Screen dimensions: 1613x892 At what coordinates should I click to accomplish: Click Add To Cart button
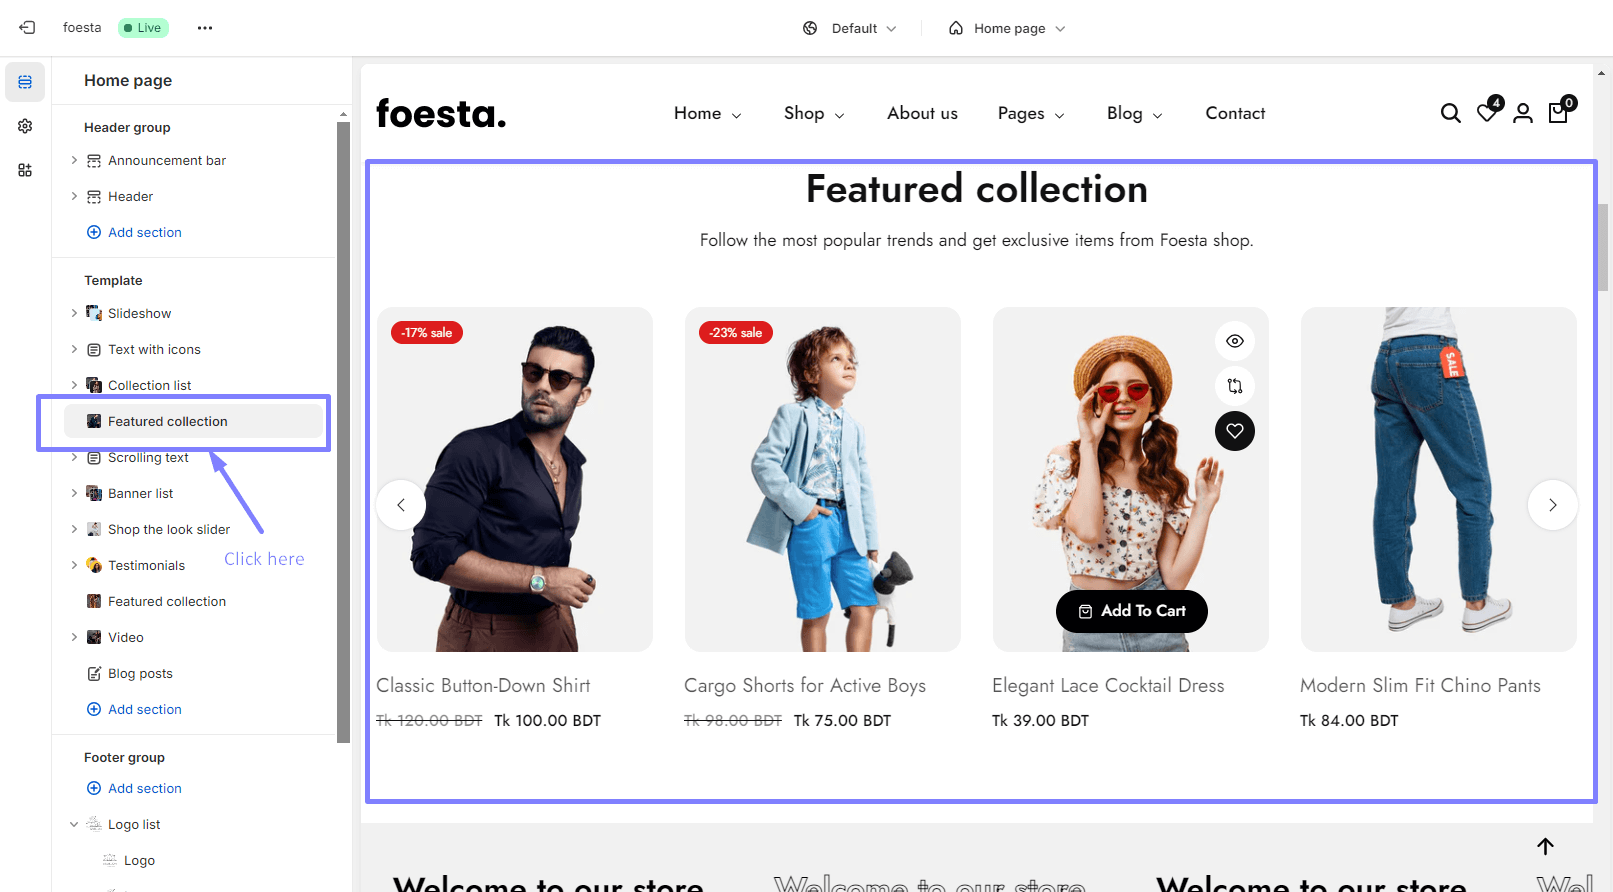click(1131, 611)
